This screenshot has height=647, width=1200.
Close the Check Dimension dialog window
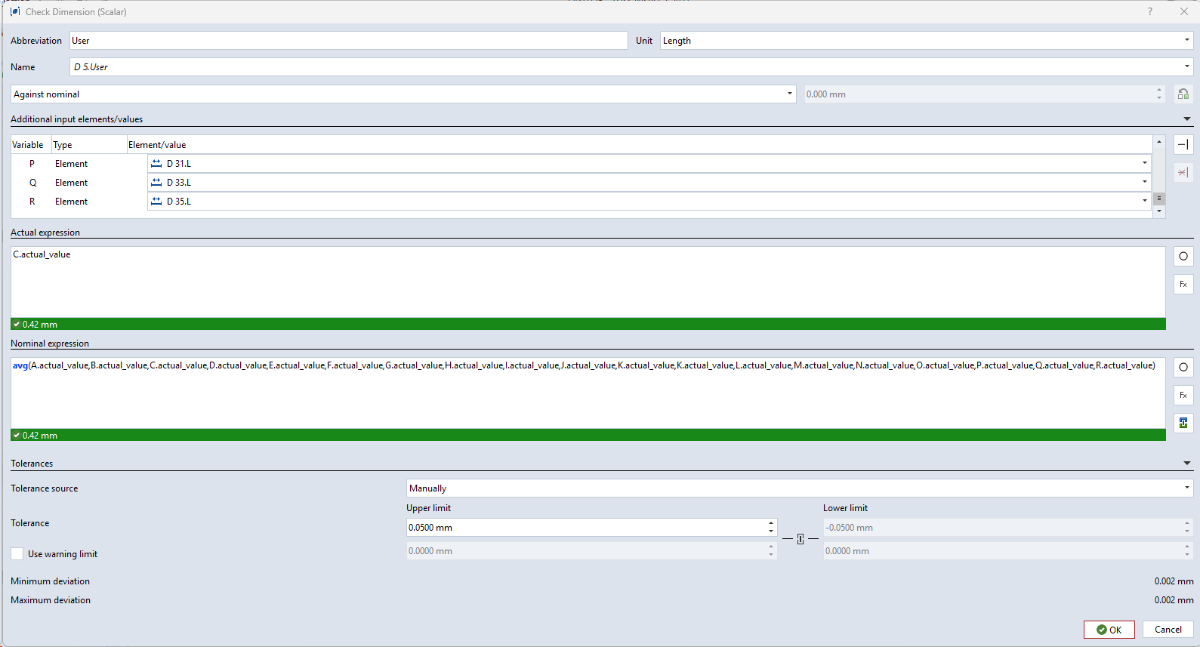[x=1183, y=11]
